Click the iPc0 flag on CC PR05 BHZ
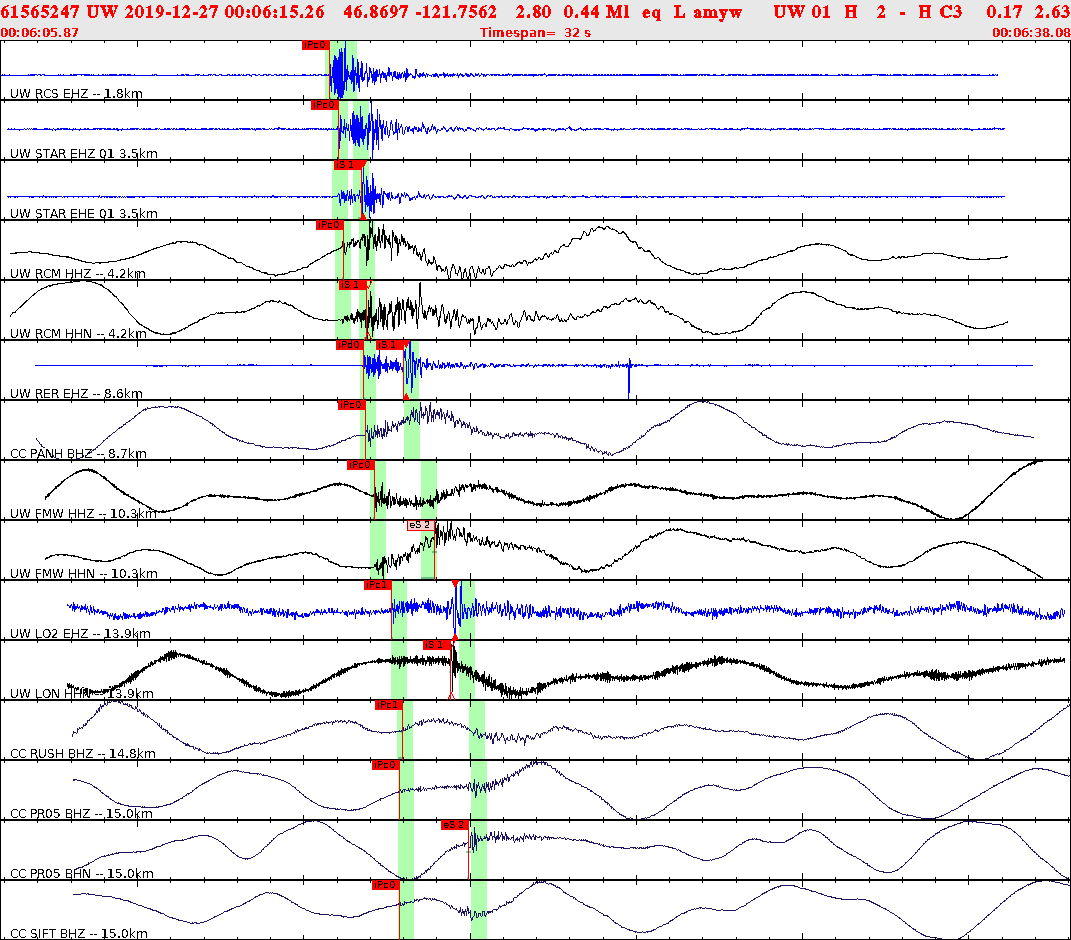Screen dimensions: 1071x940 pos(384,765)
